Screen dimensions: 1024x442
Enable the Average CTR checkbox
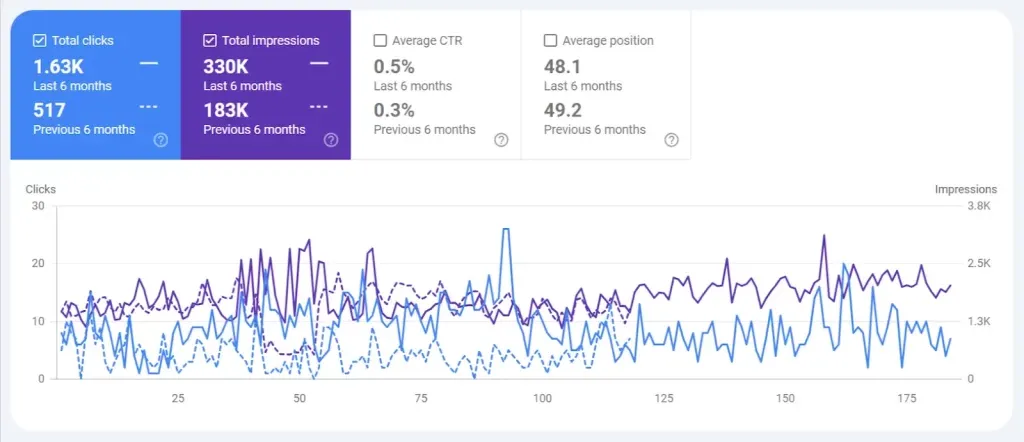pyautogui.click(x=380, y=41)
